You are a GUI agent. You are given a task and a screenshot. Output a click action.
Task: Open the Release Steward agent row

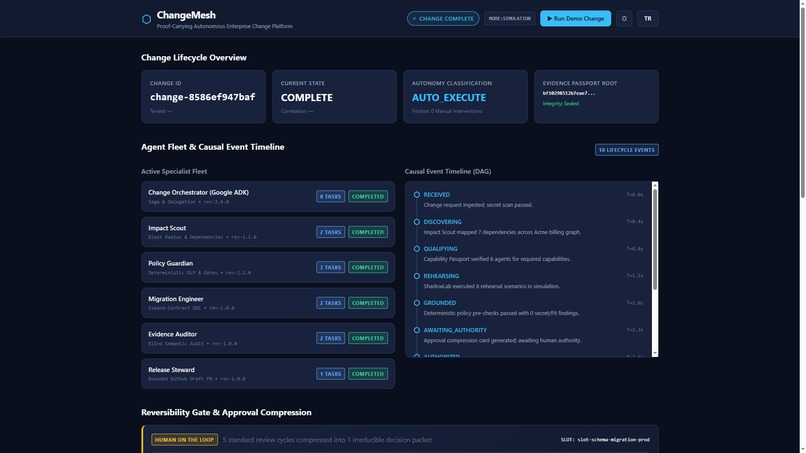click(268, 374)
